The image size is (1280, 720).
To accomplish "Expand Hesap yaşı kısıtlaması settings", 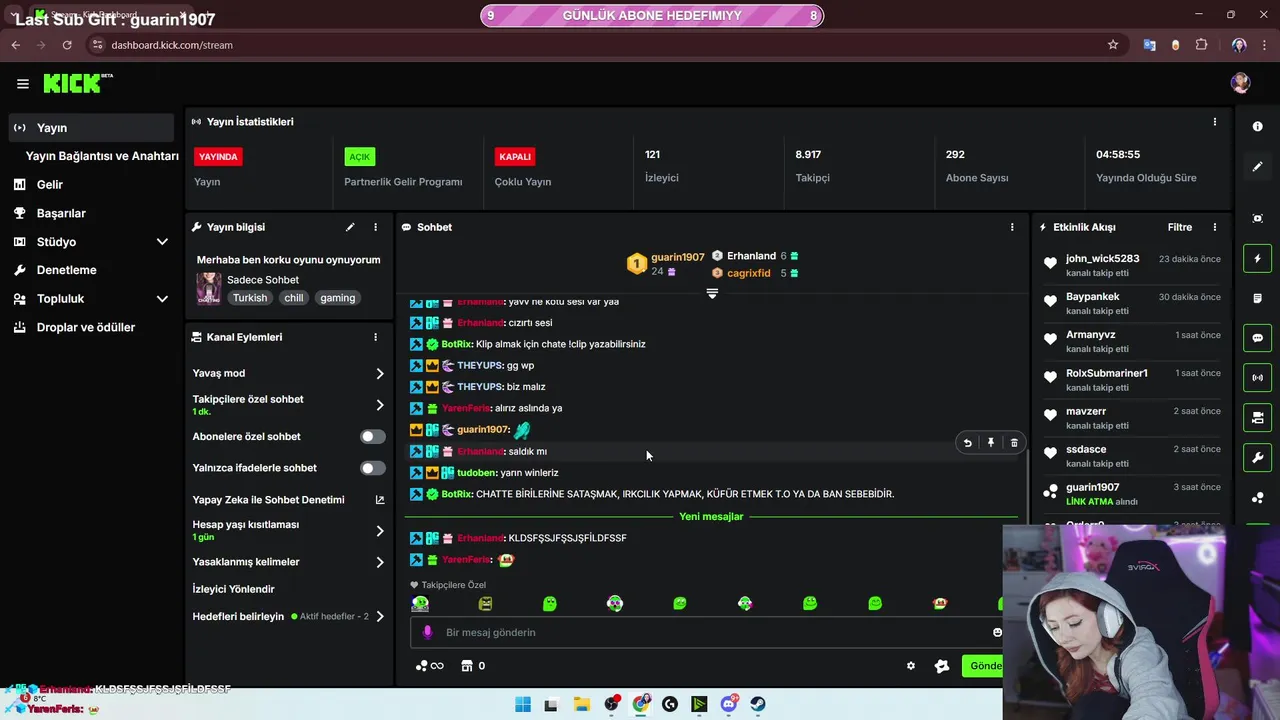I will pos(380,531).
